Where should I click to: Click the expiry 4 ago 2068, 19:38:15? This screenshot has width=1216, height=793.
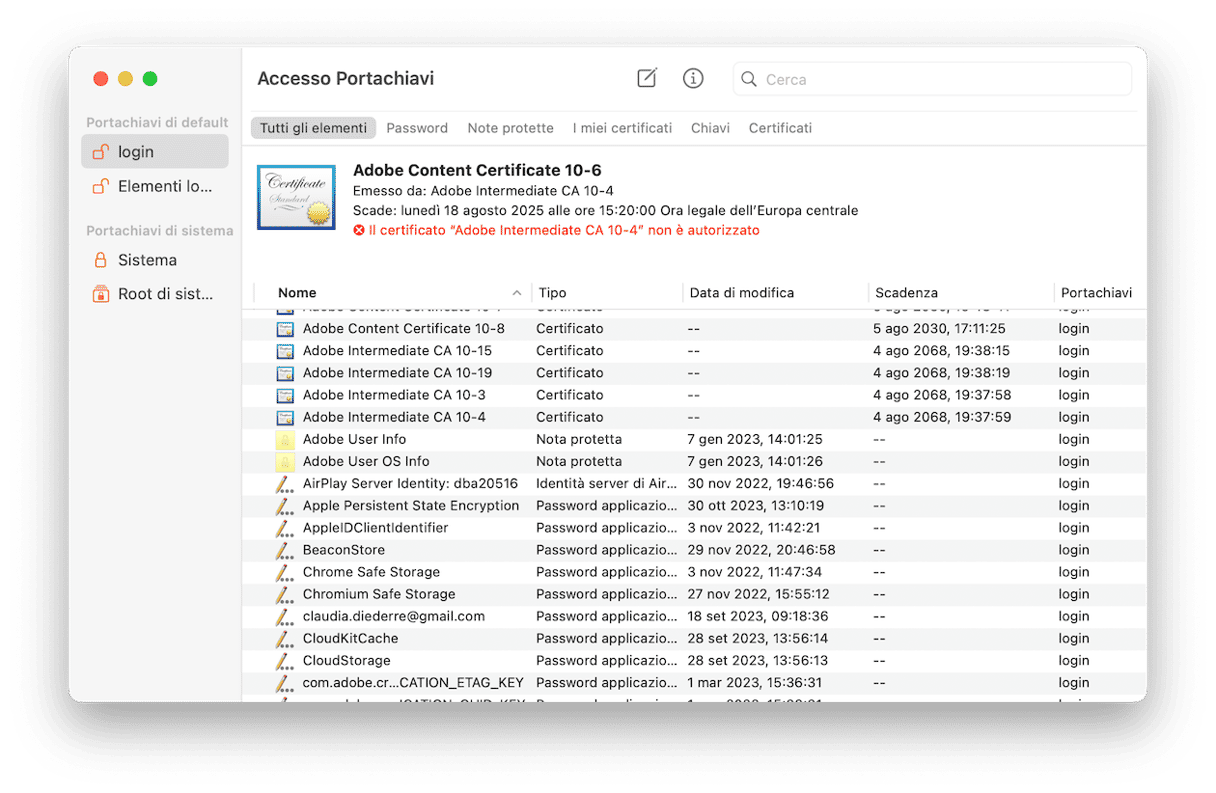pos(942,351)
